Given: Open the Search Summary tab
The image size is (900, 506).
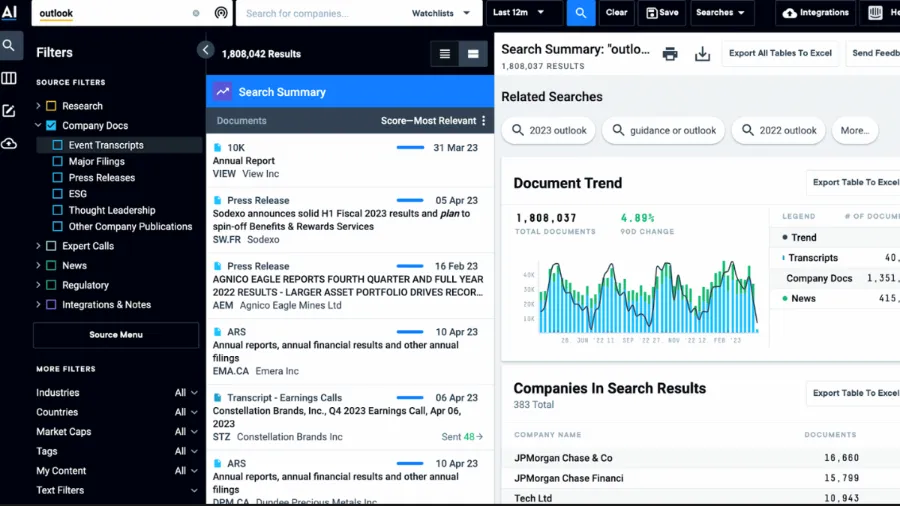Looking at the screenshot, I should click(x=350, y=92).
